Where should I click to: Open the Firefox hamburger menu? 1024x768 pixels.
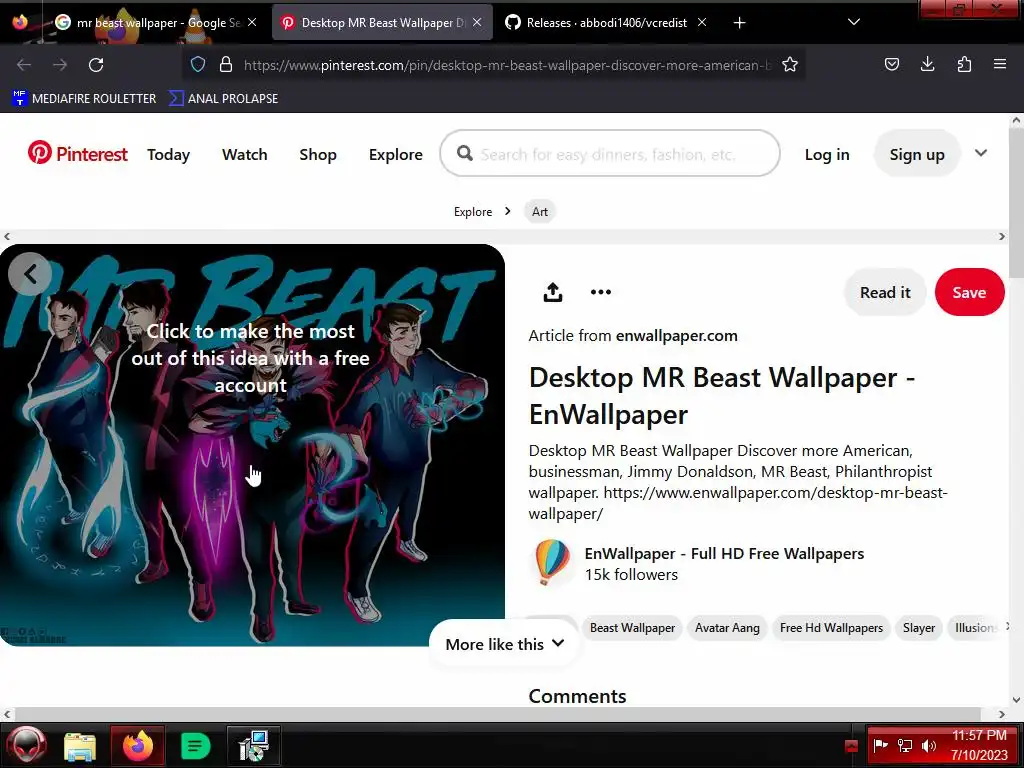[x=999, y=64]
